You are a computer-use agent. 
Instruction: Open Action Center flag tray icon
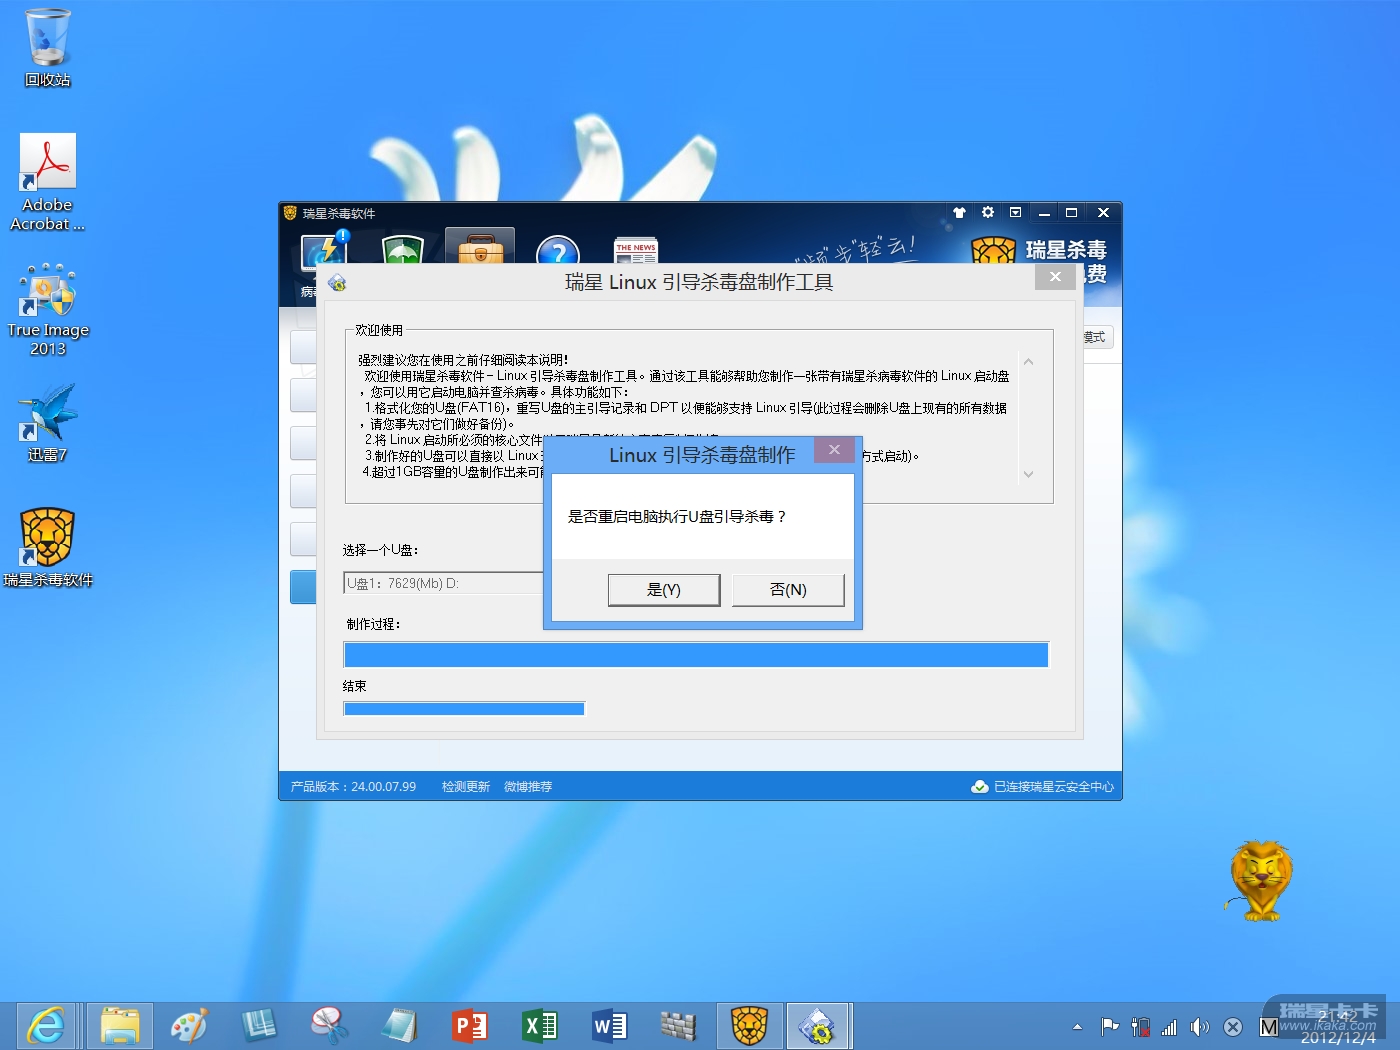pos(1109,1027)
